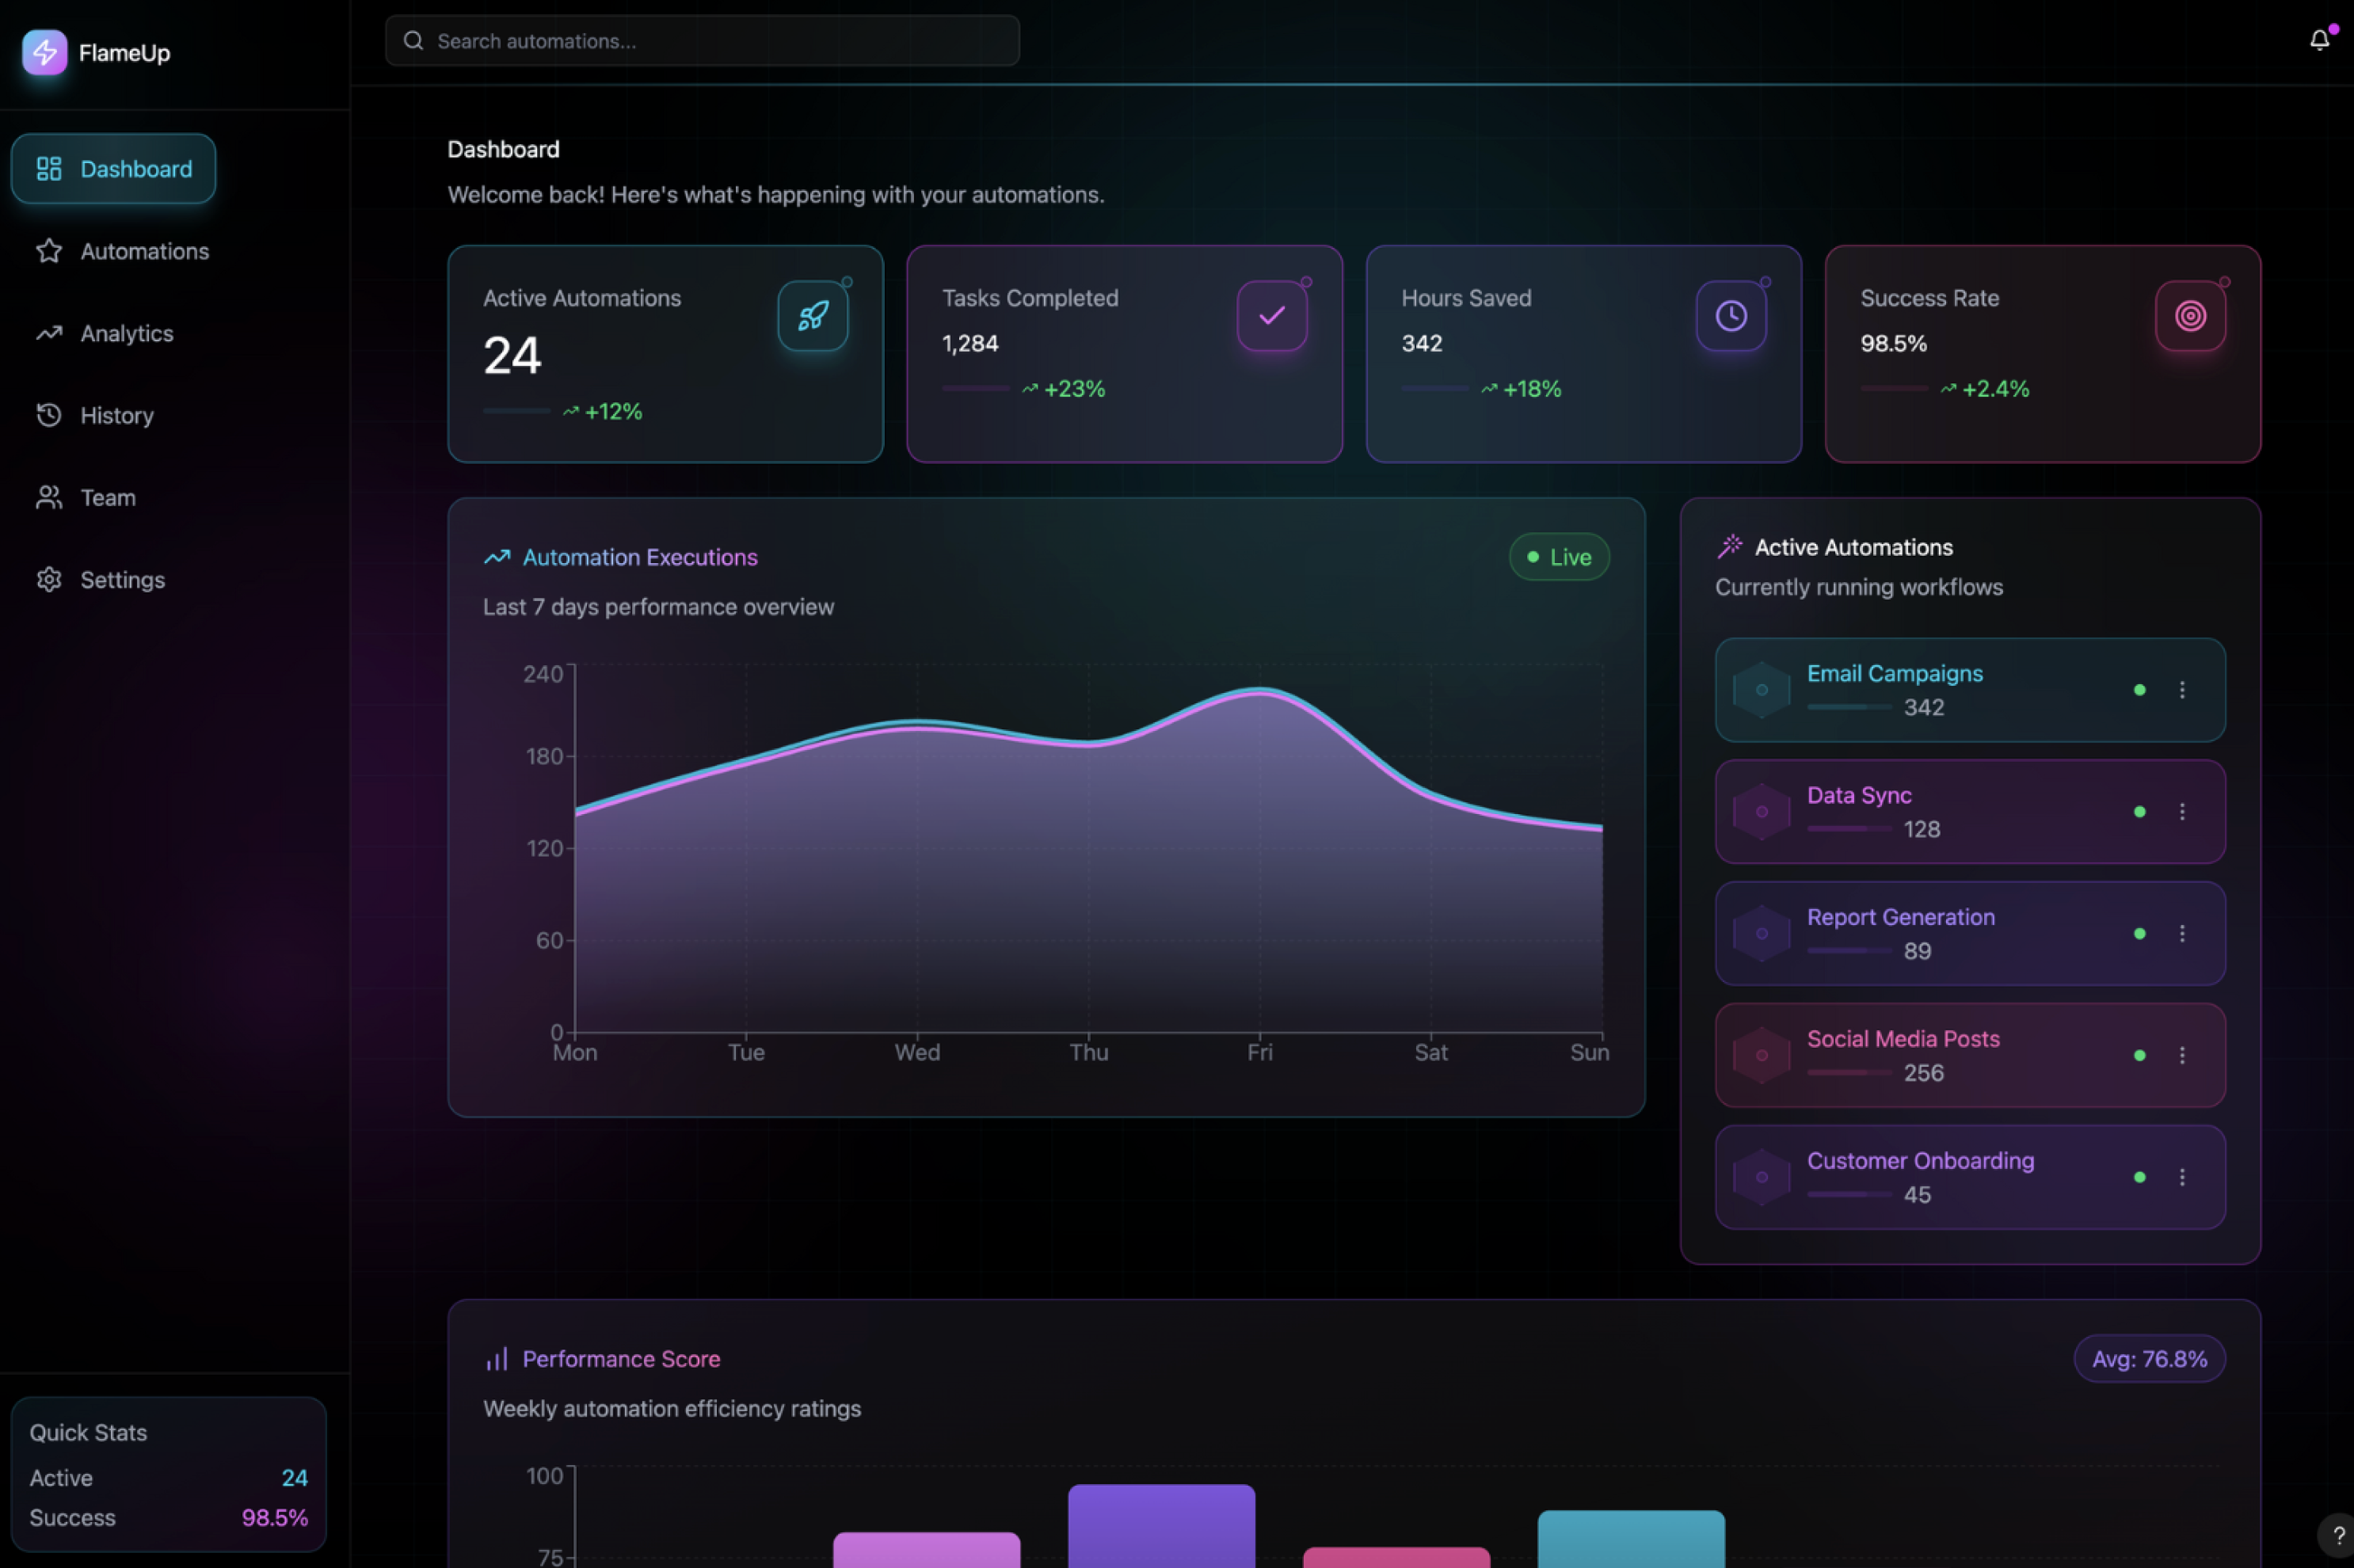2354x1568 pixels.
Task: Toggle the green status dot on Email Campaigns
Action: coord(2139,689)
